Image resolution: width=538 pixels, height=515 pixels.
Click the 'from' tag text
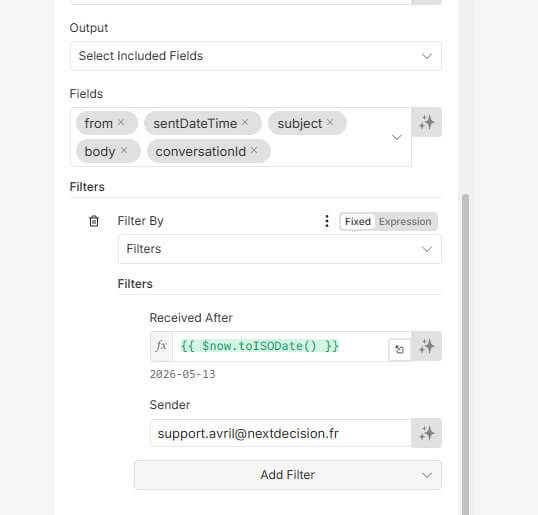tap(98, 124)
